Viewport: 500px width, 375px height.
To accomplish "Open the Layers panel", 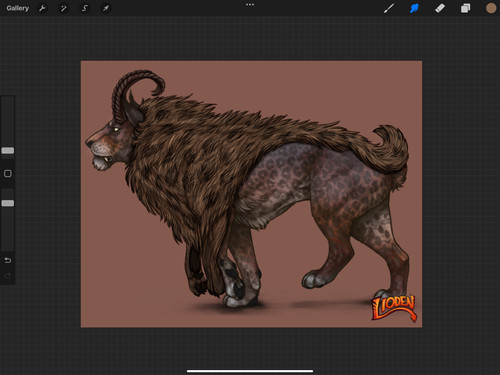I will [x=465, y=8].
